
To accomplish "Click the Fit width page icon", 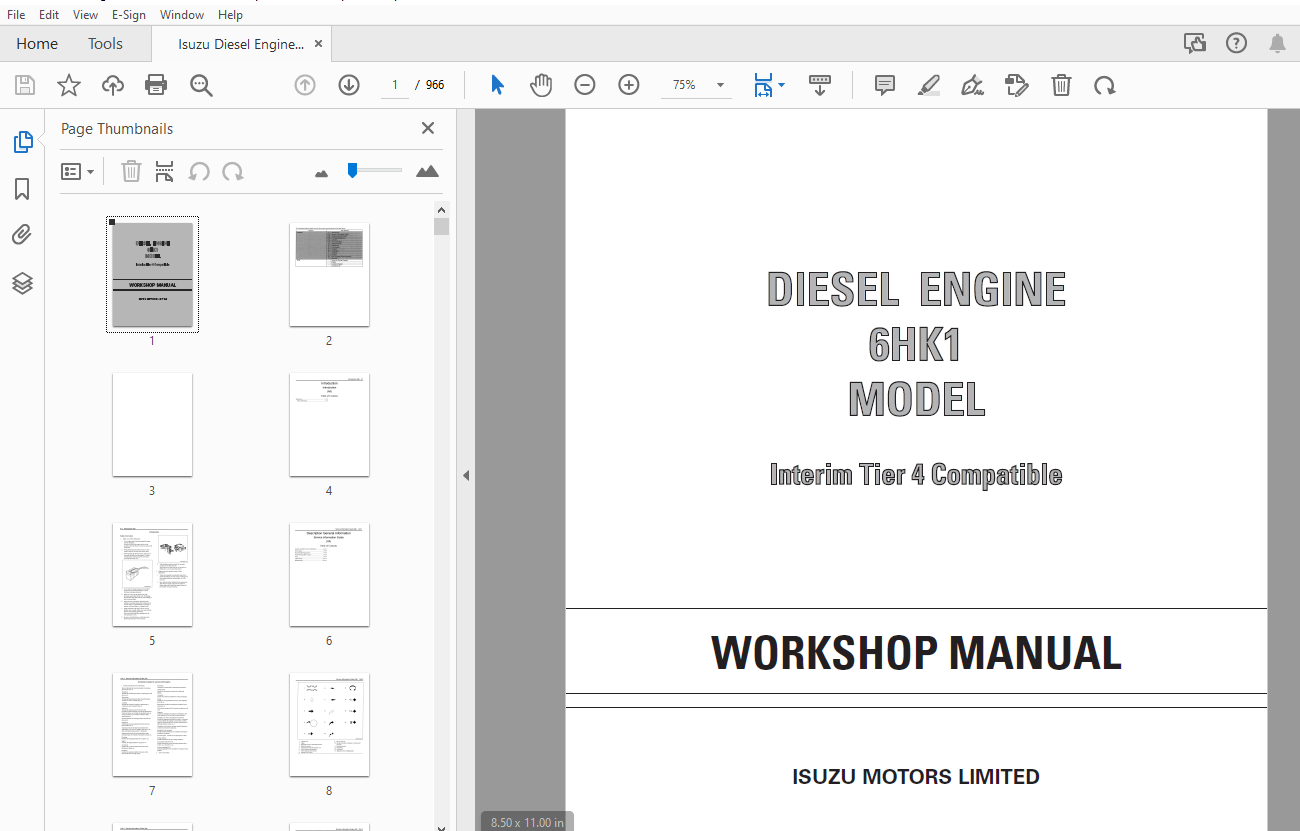I will [x=764, y=85].
